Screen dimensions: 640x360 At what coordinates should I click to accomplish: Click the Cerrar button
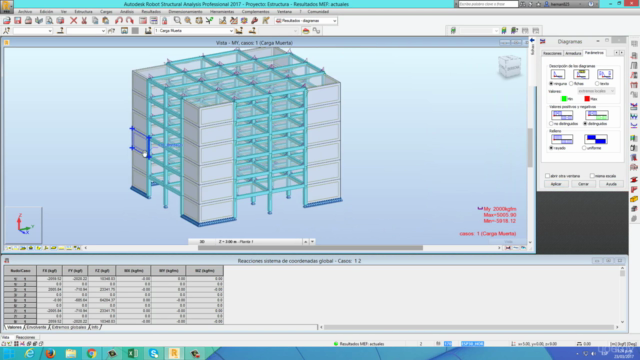coord(583,184)
